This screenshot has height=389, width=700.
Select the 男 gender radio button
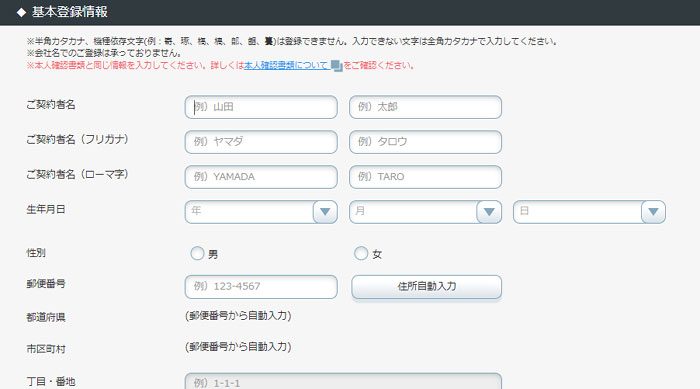(197, 254)
